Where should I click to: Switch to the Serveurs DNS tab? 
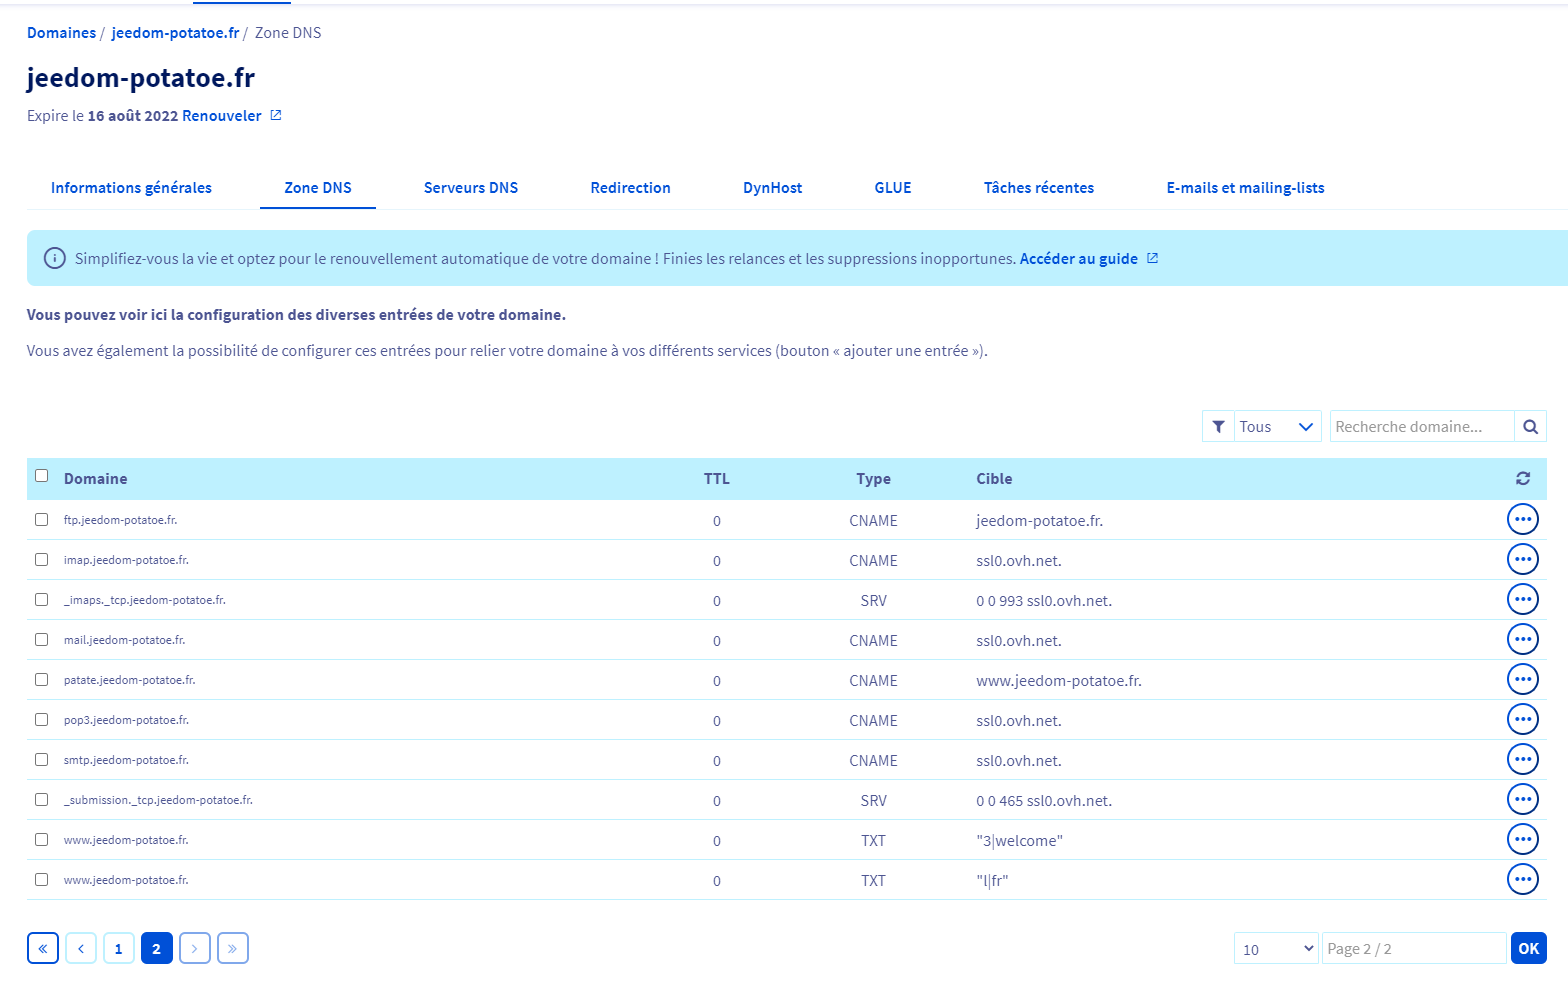(x=471, y=188)
